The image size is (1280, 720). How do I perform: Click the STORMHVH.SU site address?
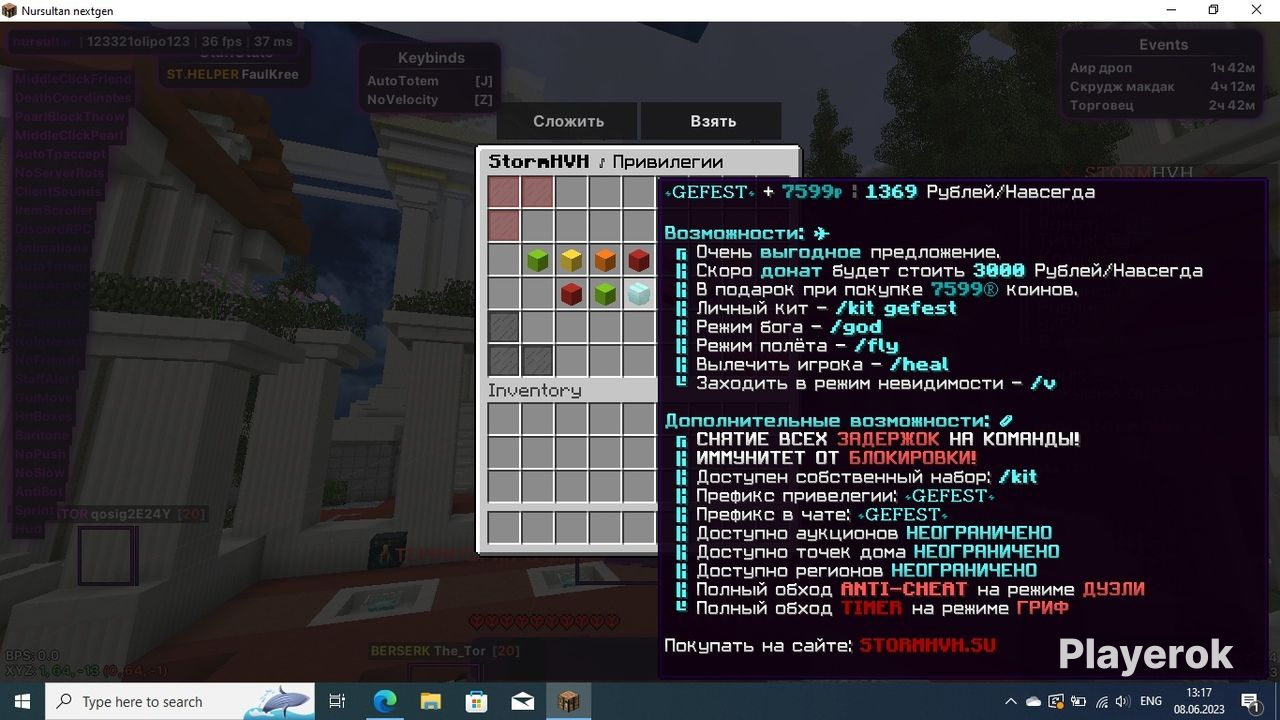pyautogui.click(x=928, y=646)
